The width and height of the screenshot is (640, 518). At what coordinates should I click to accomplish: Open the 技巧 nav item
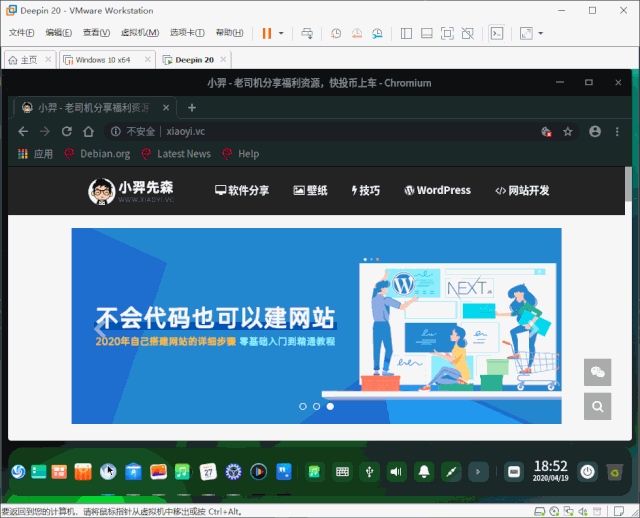pos(366,190)
